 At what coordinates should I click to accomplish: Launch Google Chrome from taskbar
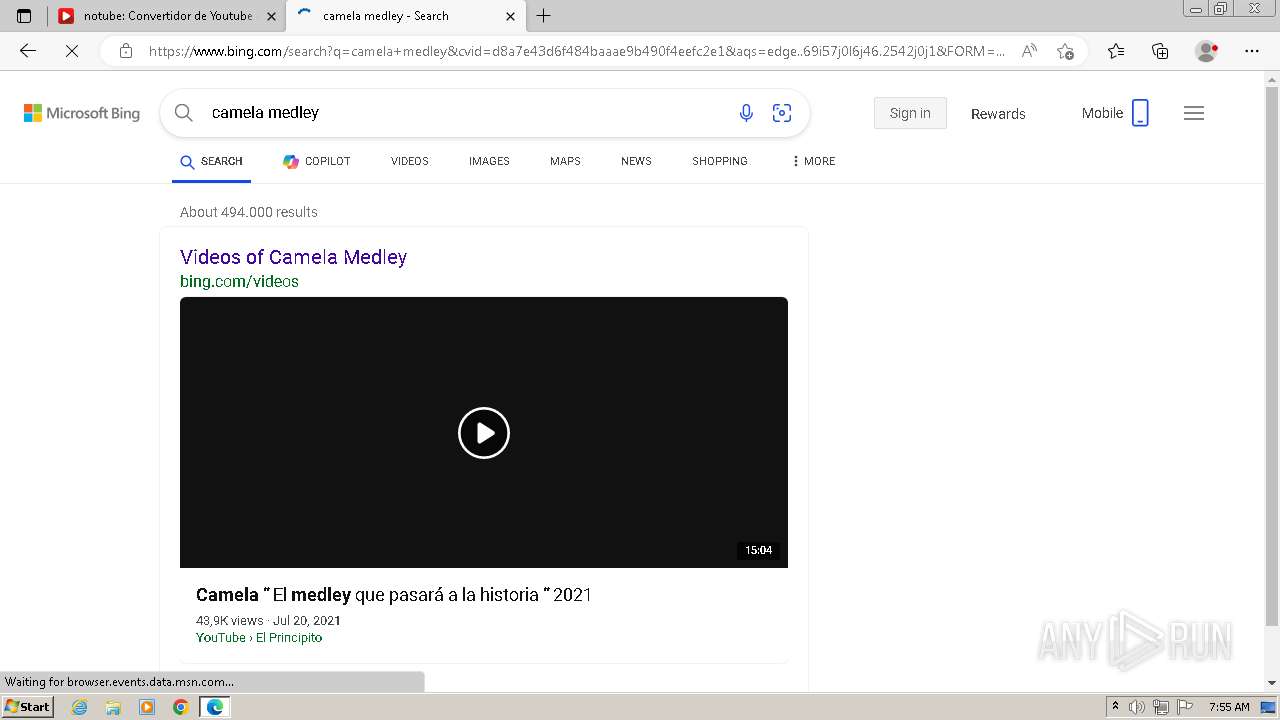coord(181,707)
